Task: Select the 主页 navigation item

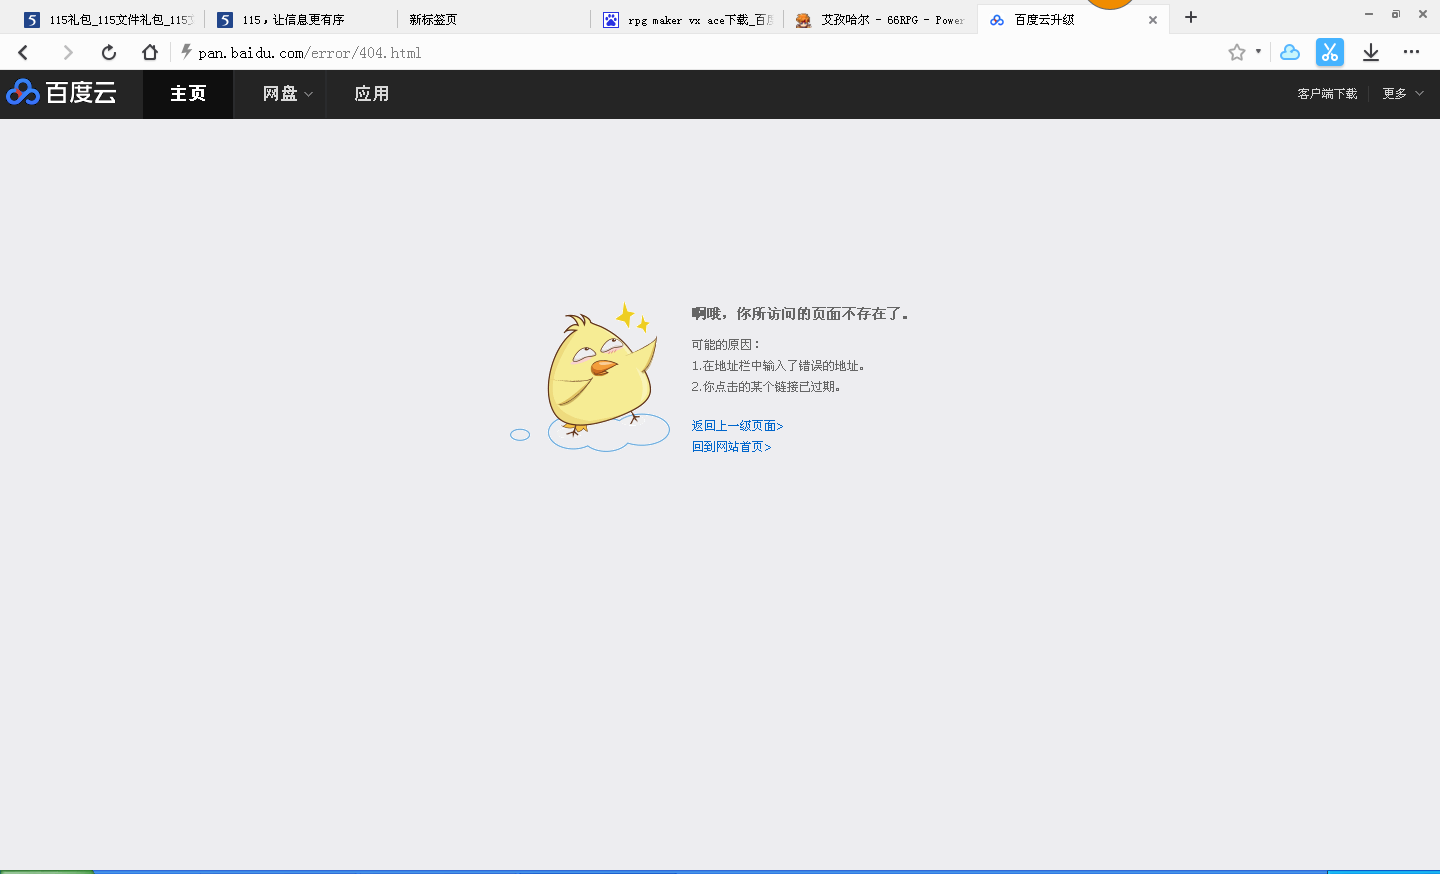Action: (188, 94)
